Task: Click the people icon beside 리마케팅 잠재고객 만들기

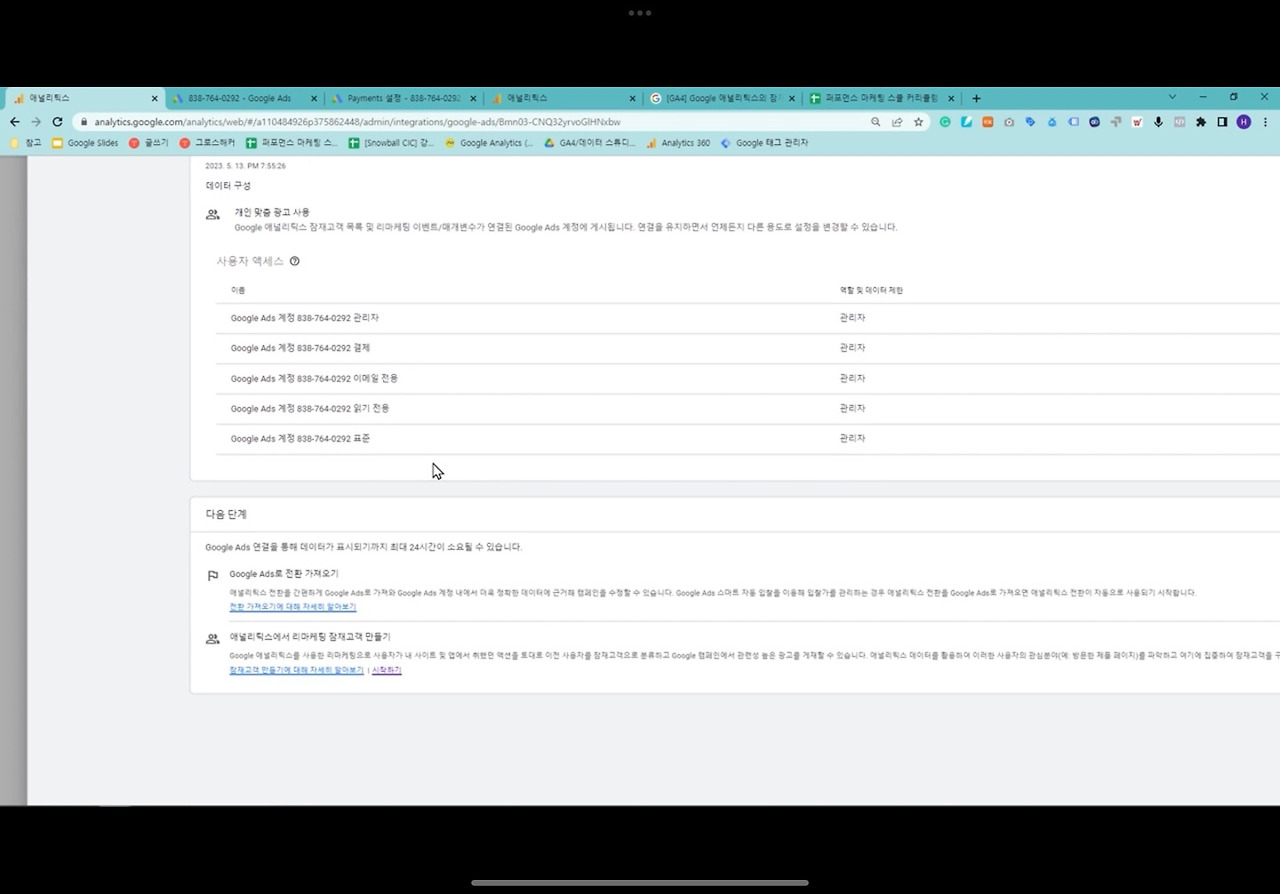Action: 212,639
